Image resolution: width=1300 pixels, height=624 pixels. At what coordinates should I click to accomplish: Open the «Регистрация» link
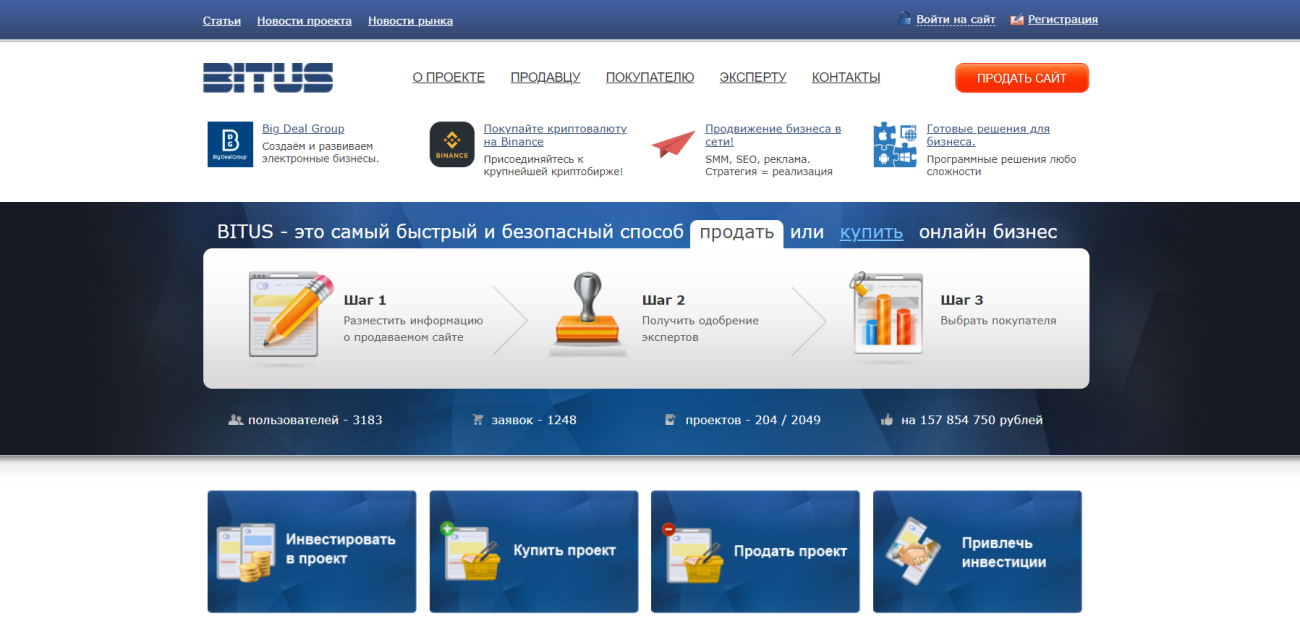[x=1062, y=19]
